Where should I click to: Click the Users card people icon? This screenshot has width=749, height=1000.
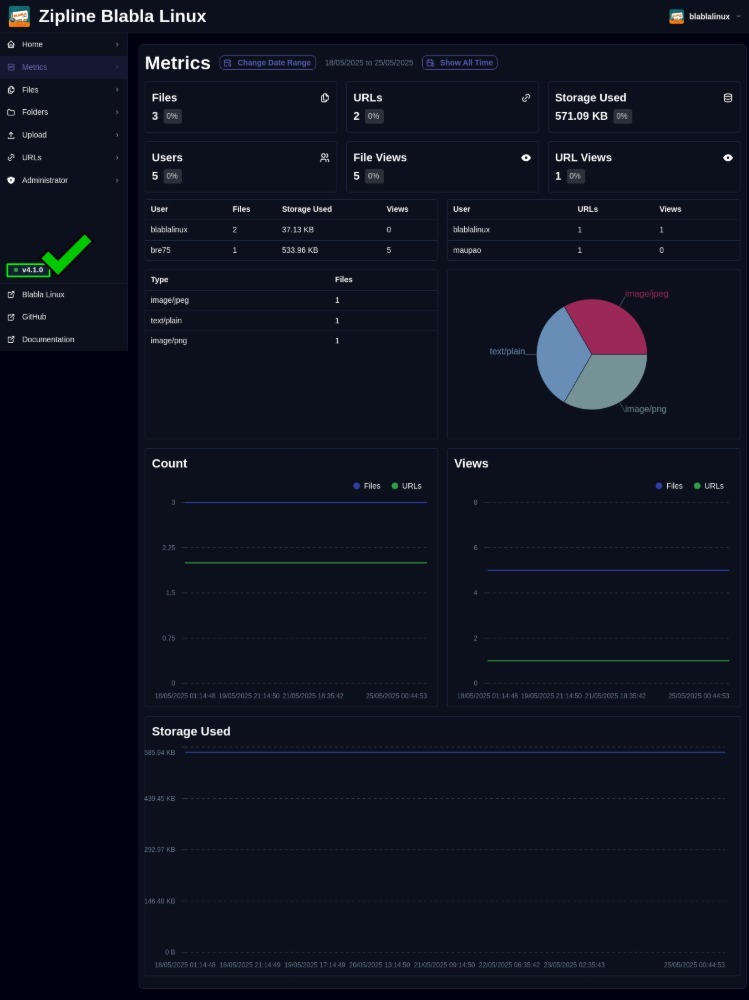click(325, 158)
